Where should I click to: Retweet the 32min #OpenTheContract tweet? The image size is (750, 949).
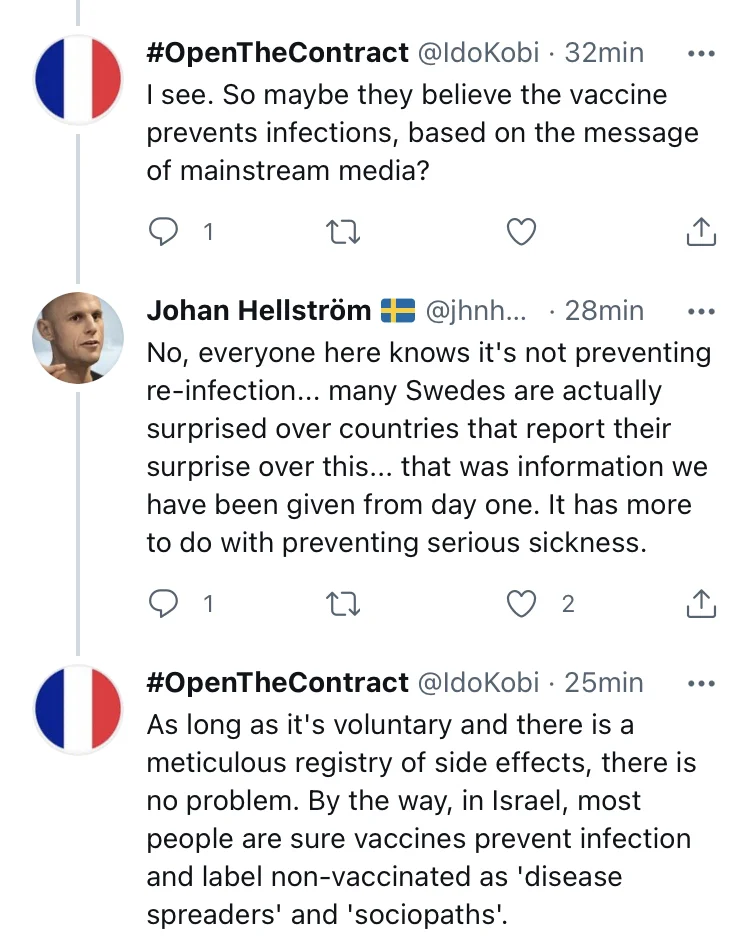[344, 232]
